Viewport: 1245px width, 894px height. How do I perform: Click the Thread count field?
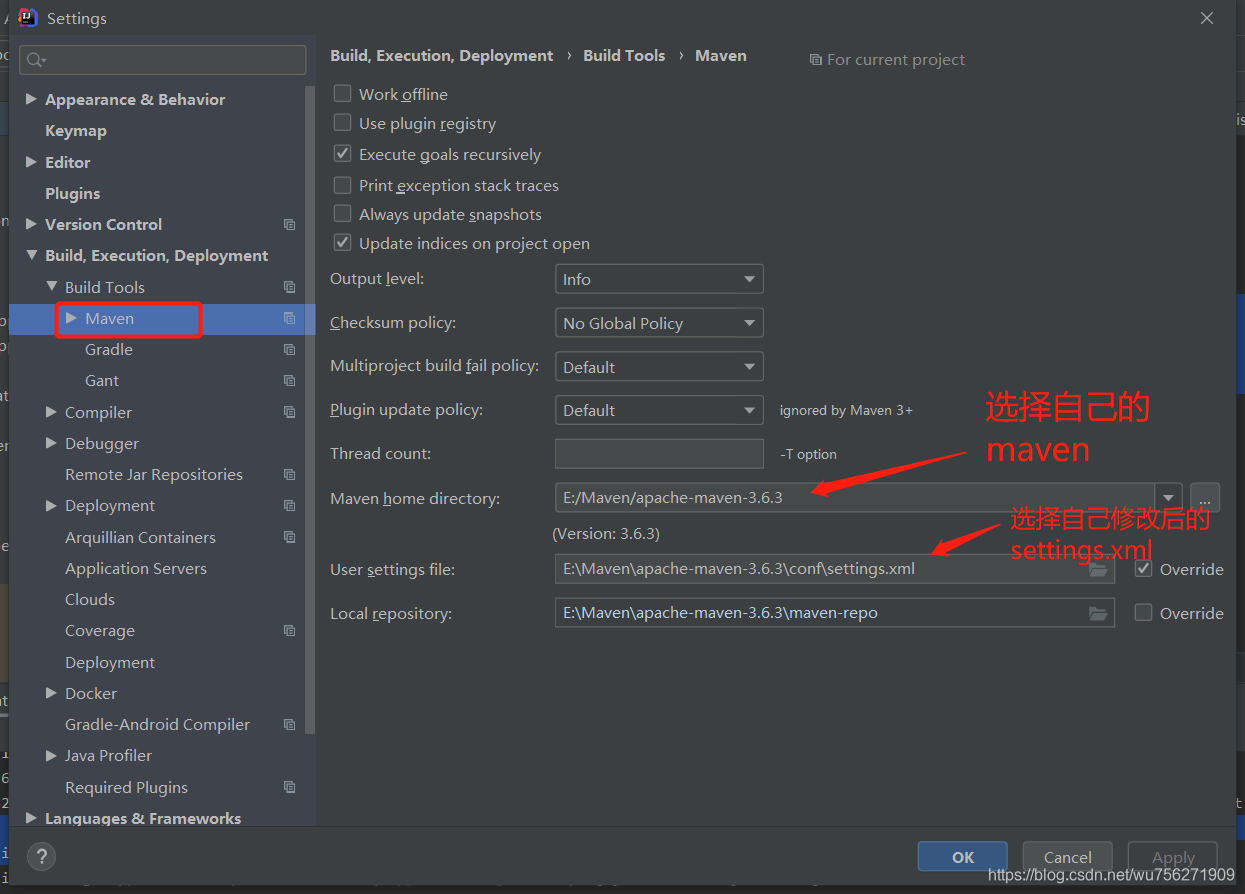[659, 454]
